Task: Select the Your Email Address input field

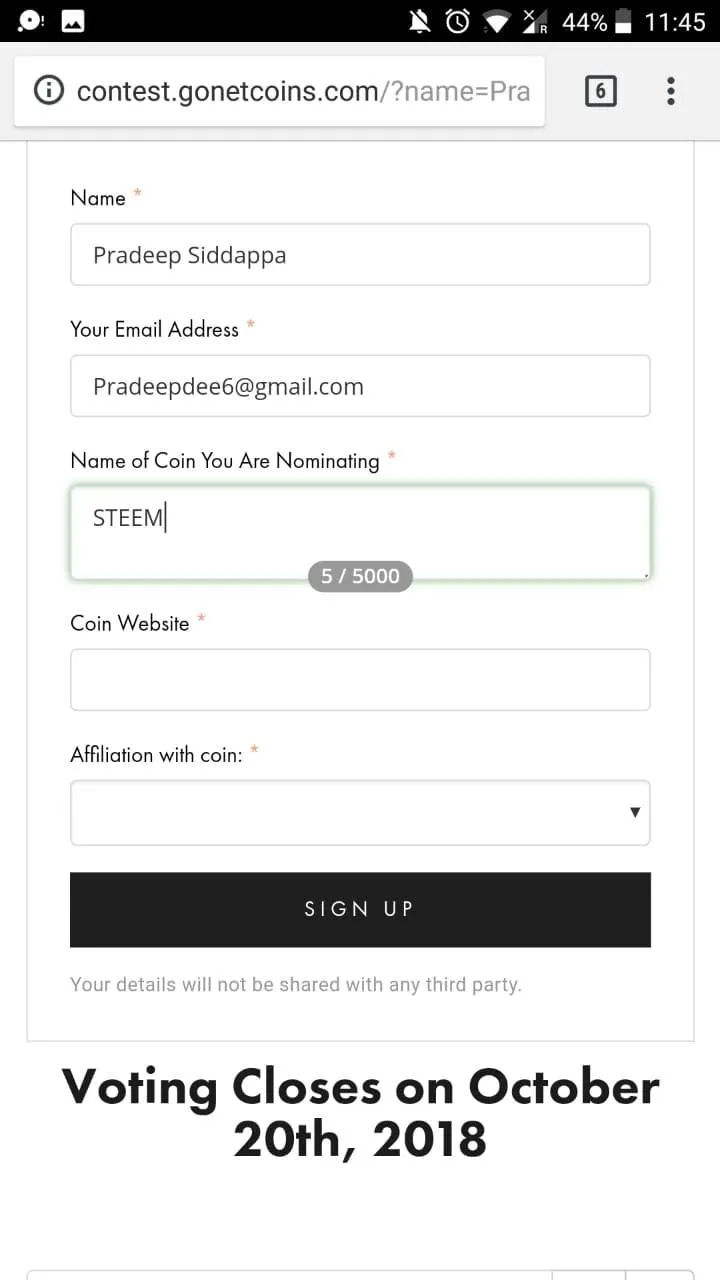Action: (360, 386)
